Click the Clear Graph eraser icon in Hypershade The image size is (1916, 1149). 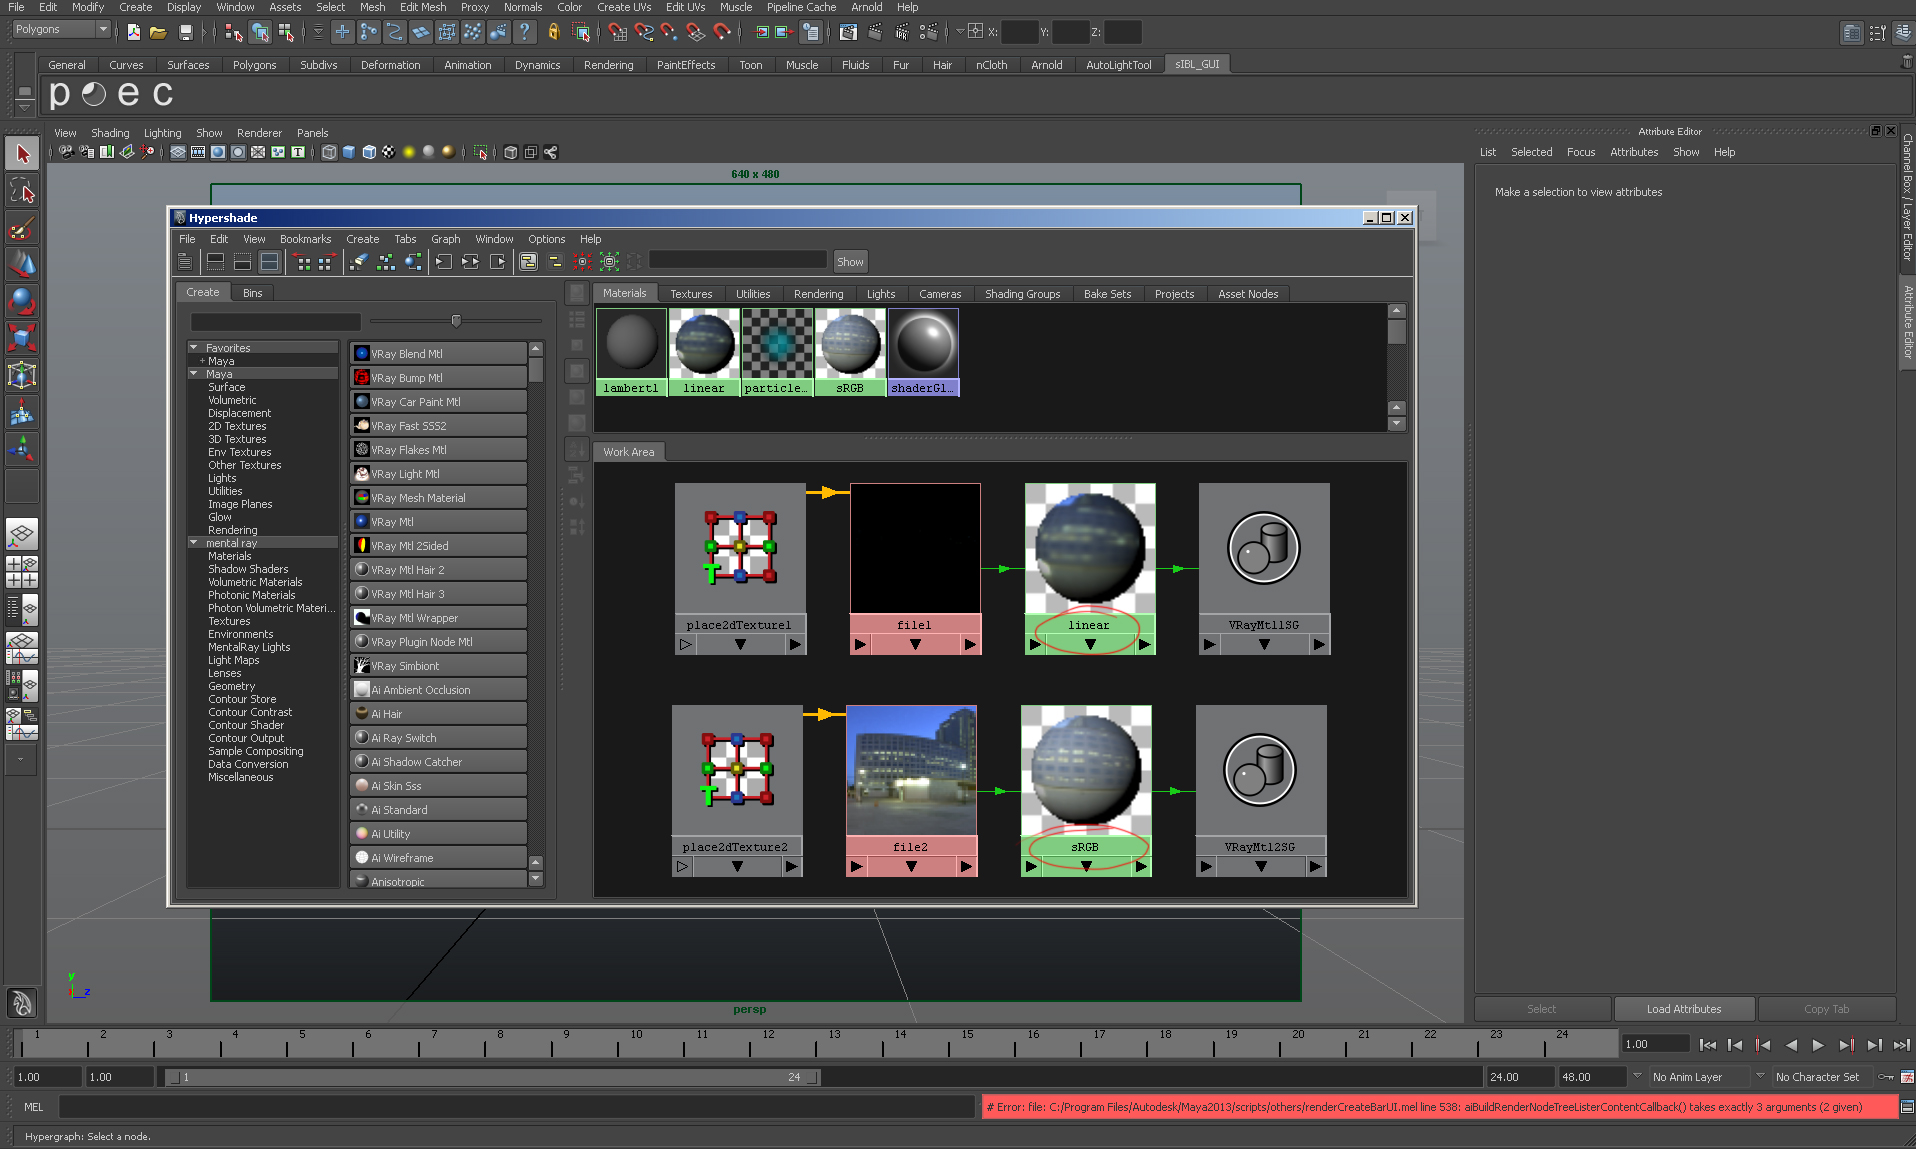[359, 262]
